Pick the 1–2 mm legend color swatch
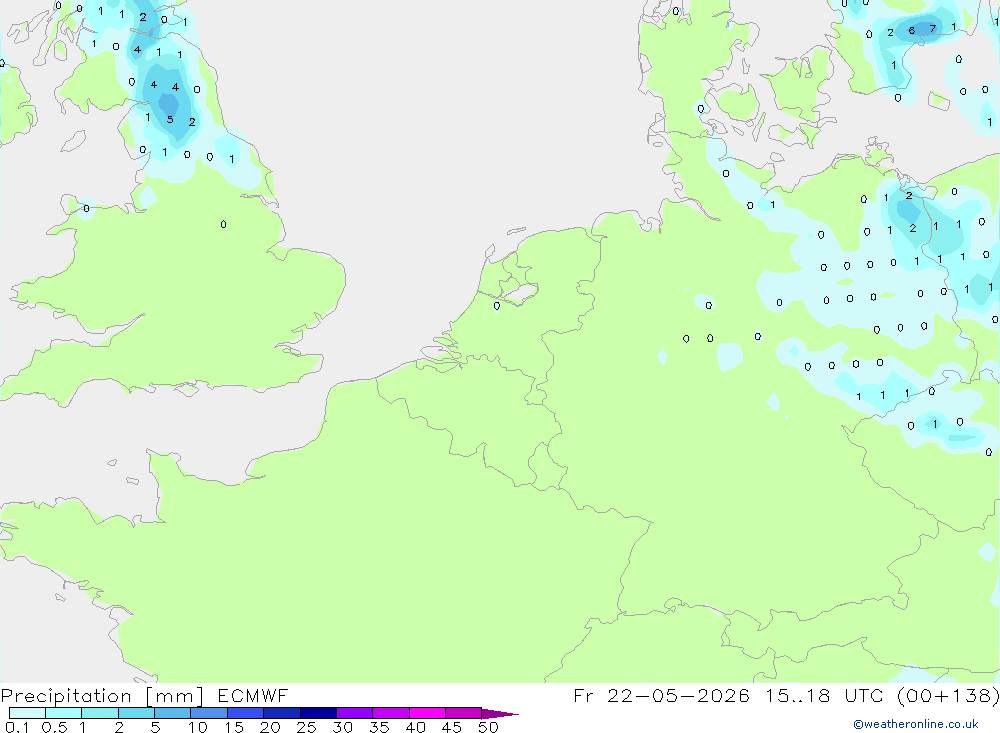The height and width of the screenshot is (733, 1000). 100,713
